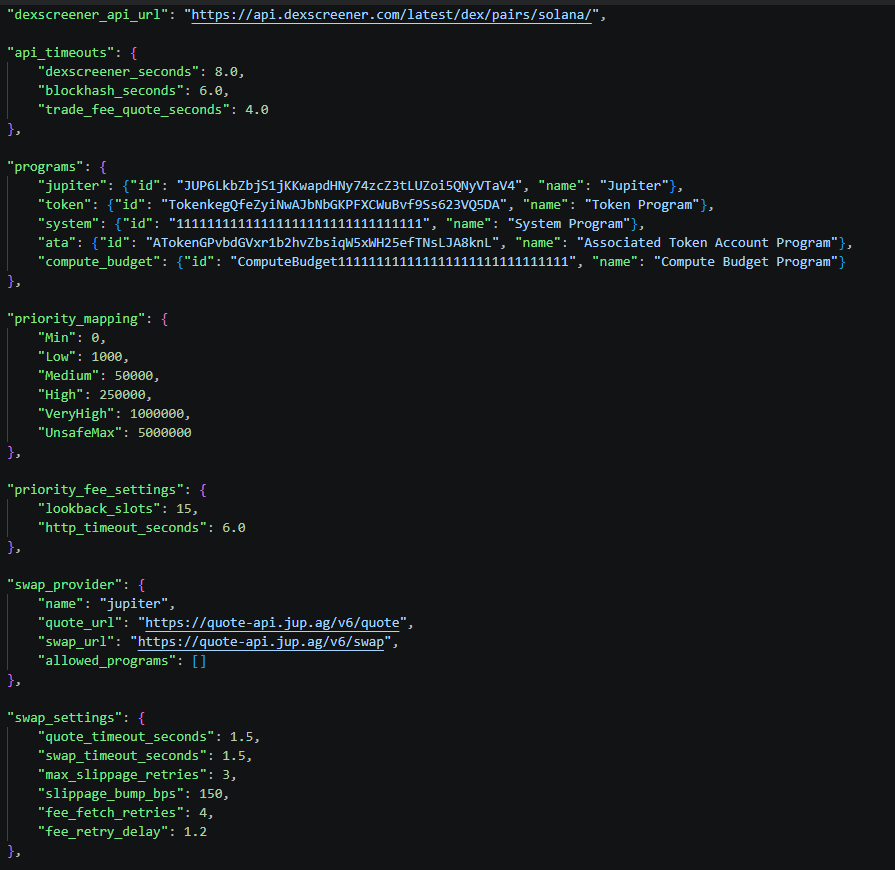Image resolution: width=895 pixels, height=870 pixels.
Task: Click the "dexscreener_seconds" key
Action: 118,72
